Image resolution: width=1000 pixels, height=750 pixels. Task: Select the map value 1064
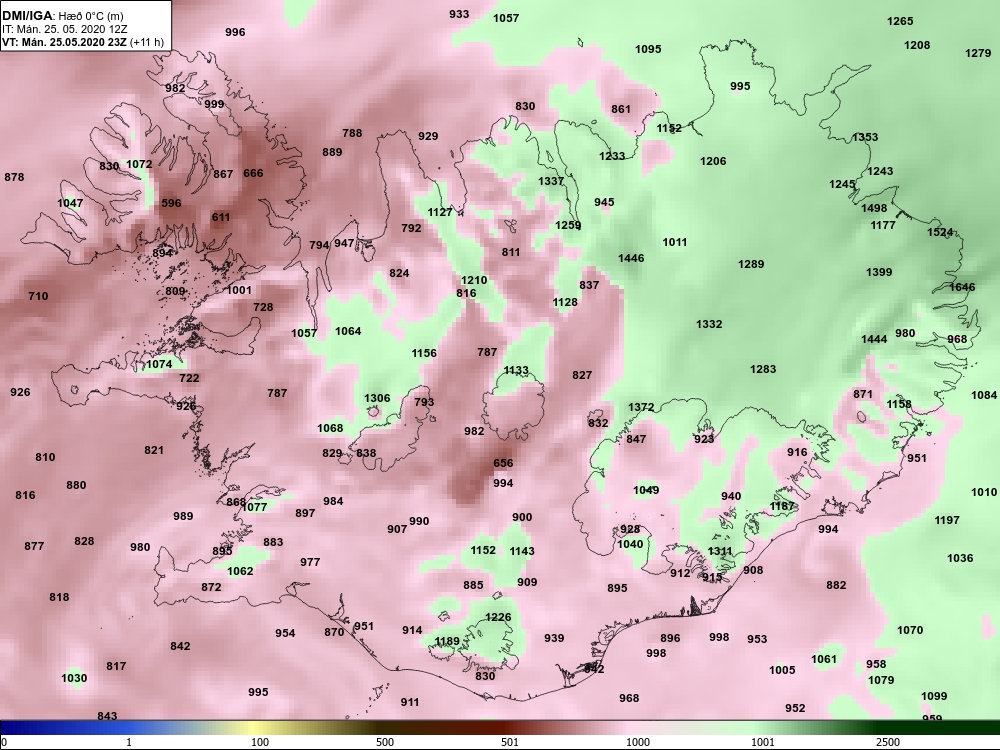pyautogui.click(x=348, y=330)
